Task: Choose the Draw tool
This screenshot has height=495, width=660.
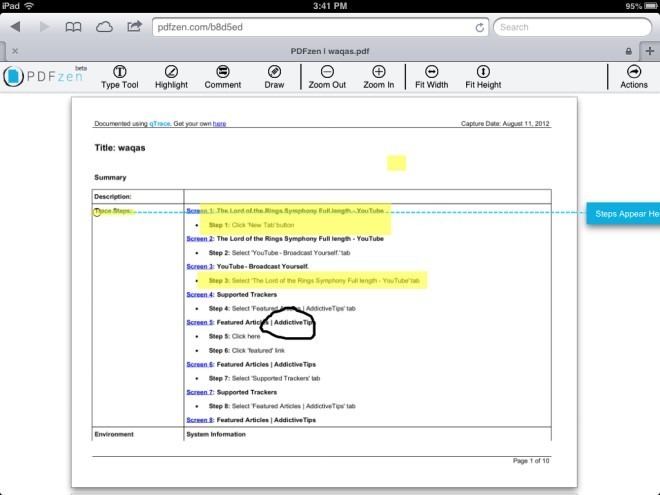Action: 274,77
